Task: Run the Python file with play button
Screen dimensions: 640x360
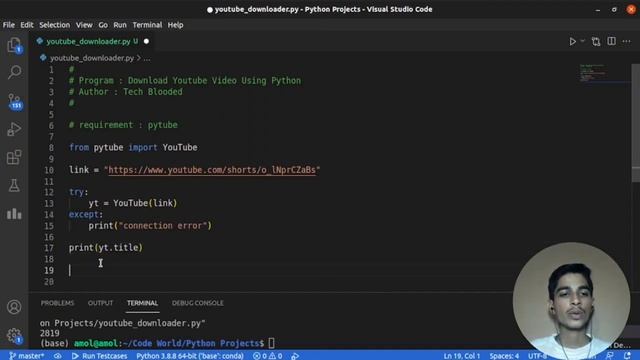Action: (x=572, y=41)
